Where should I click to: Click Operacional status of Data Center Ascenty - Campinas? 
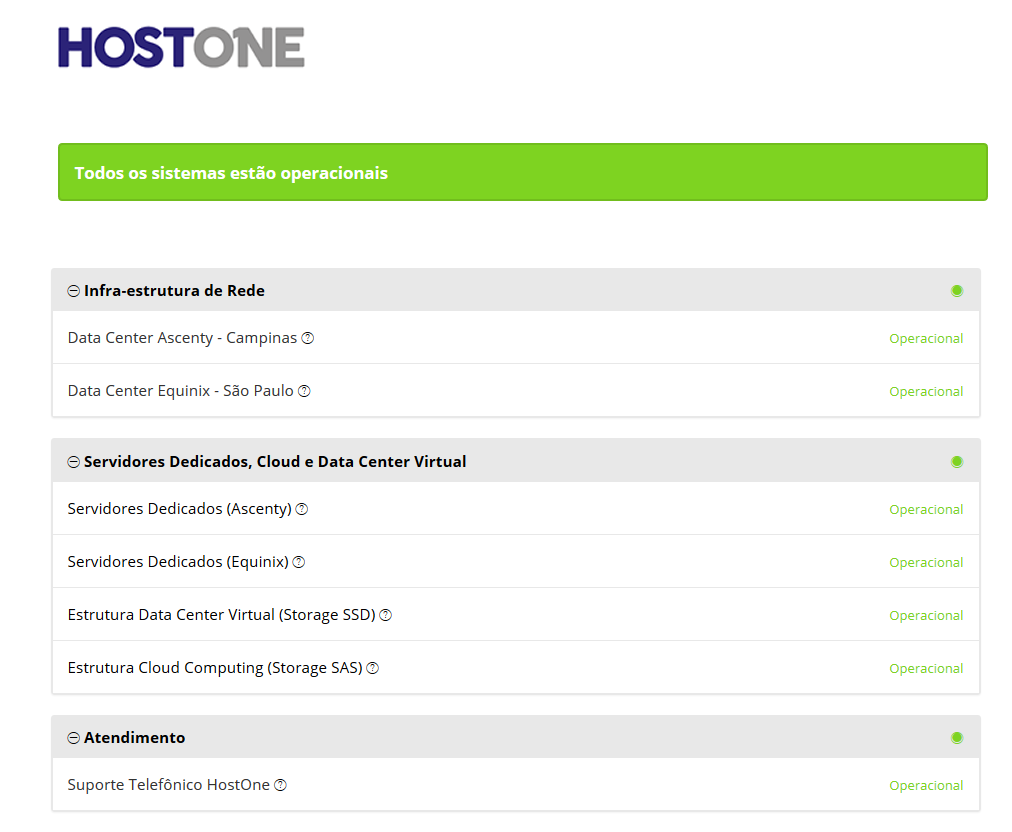pyautogui.click(x=926, y=339)
